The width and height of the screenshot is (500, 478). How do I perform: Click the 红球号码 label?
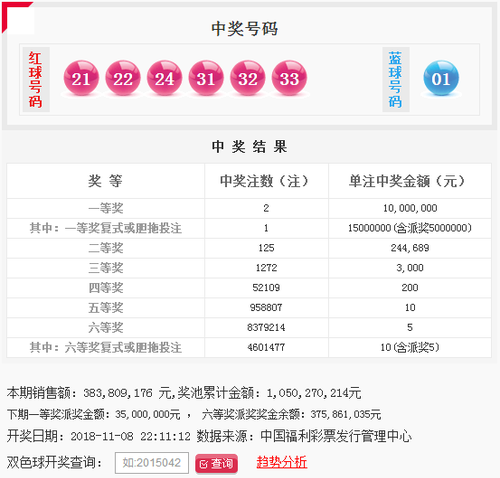coord(36,79)
